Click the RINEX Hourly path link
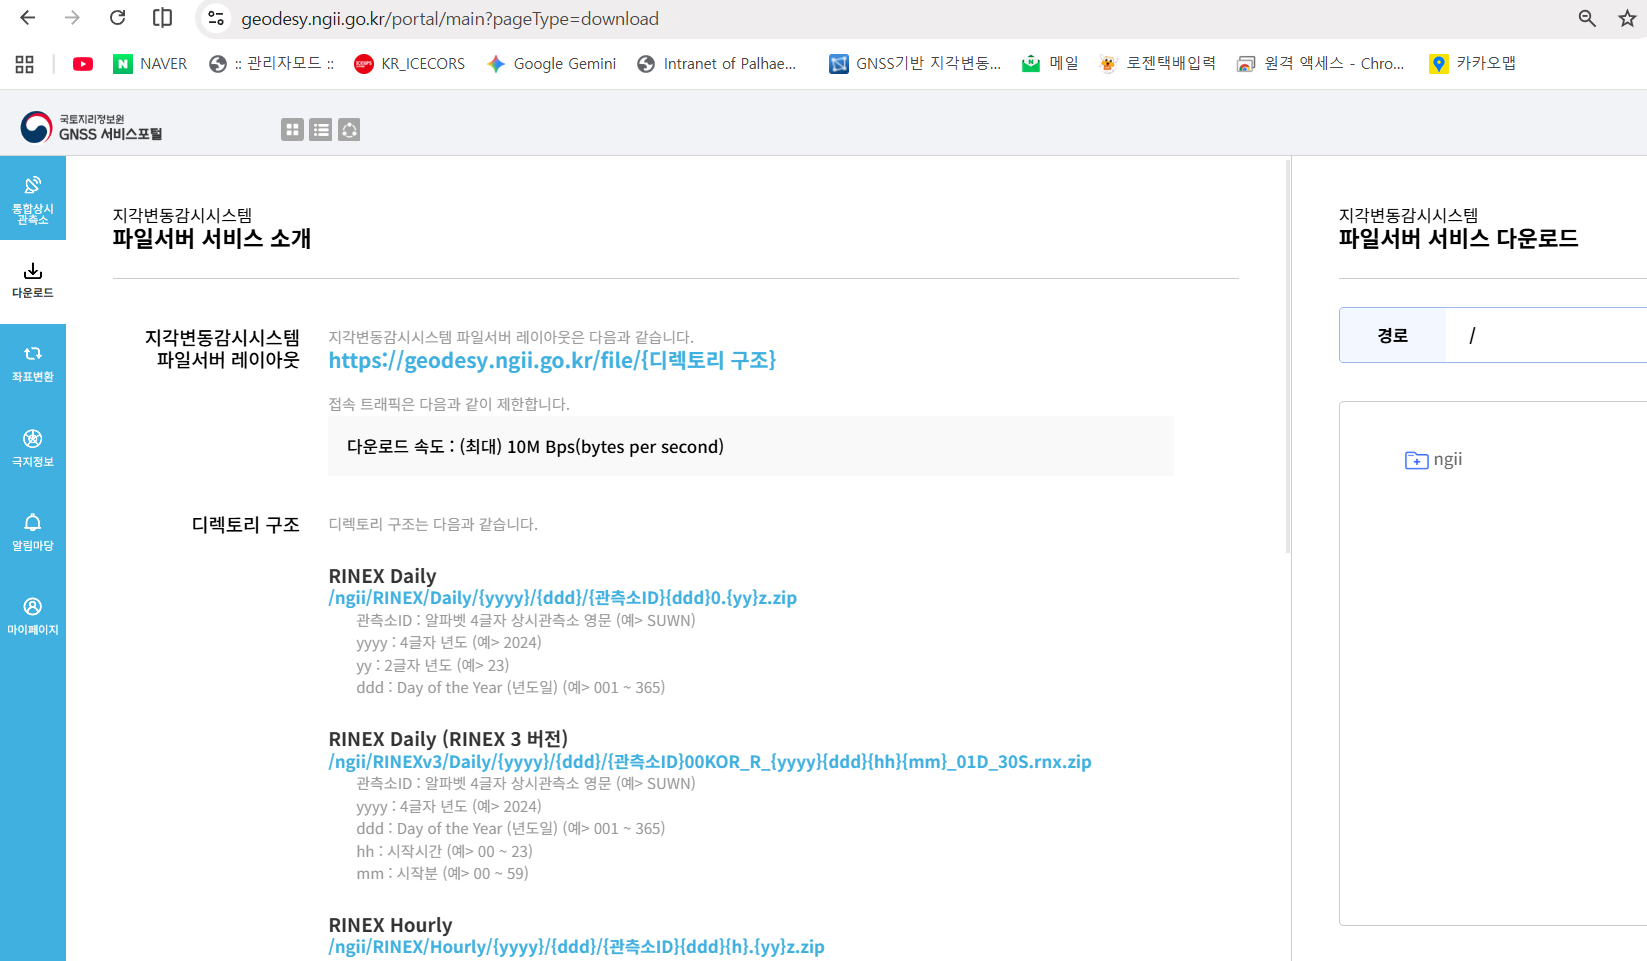This screenshot has width=1647, height=961. pyautogui.click(x=576, y=947)
